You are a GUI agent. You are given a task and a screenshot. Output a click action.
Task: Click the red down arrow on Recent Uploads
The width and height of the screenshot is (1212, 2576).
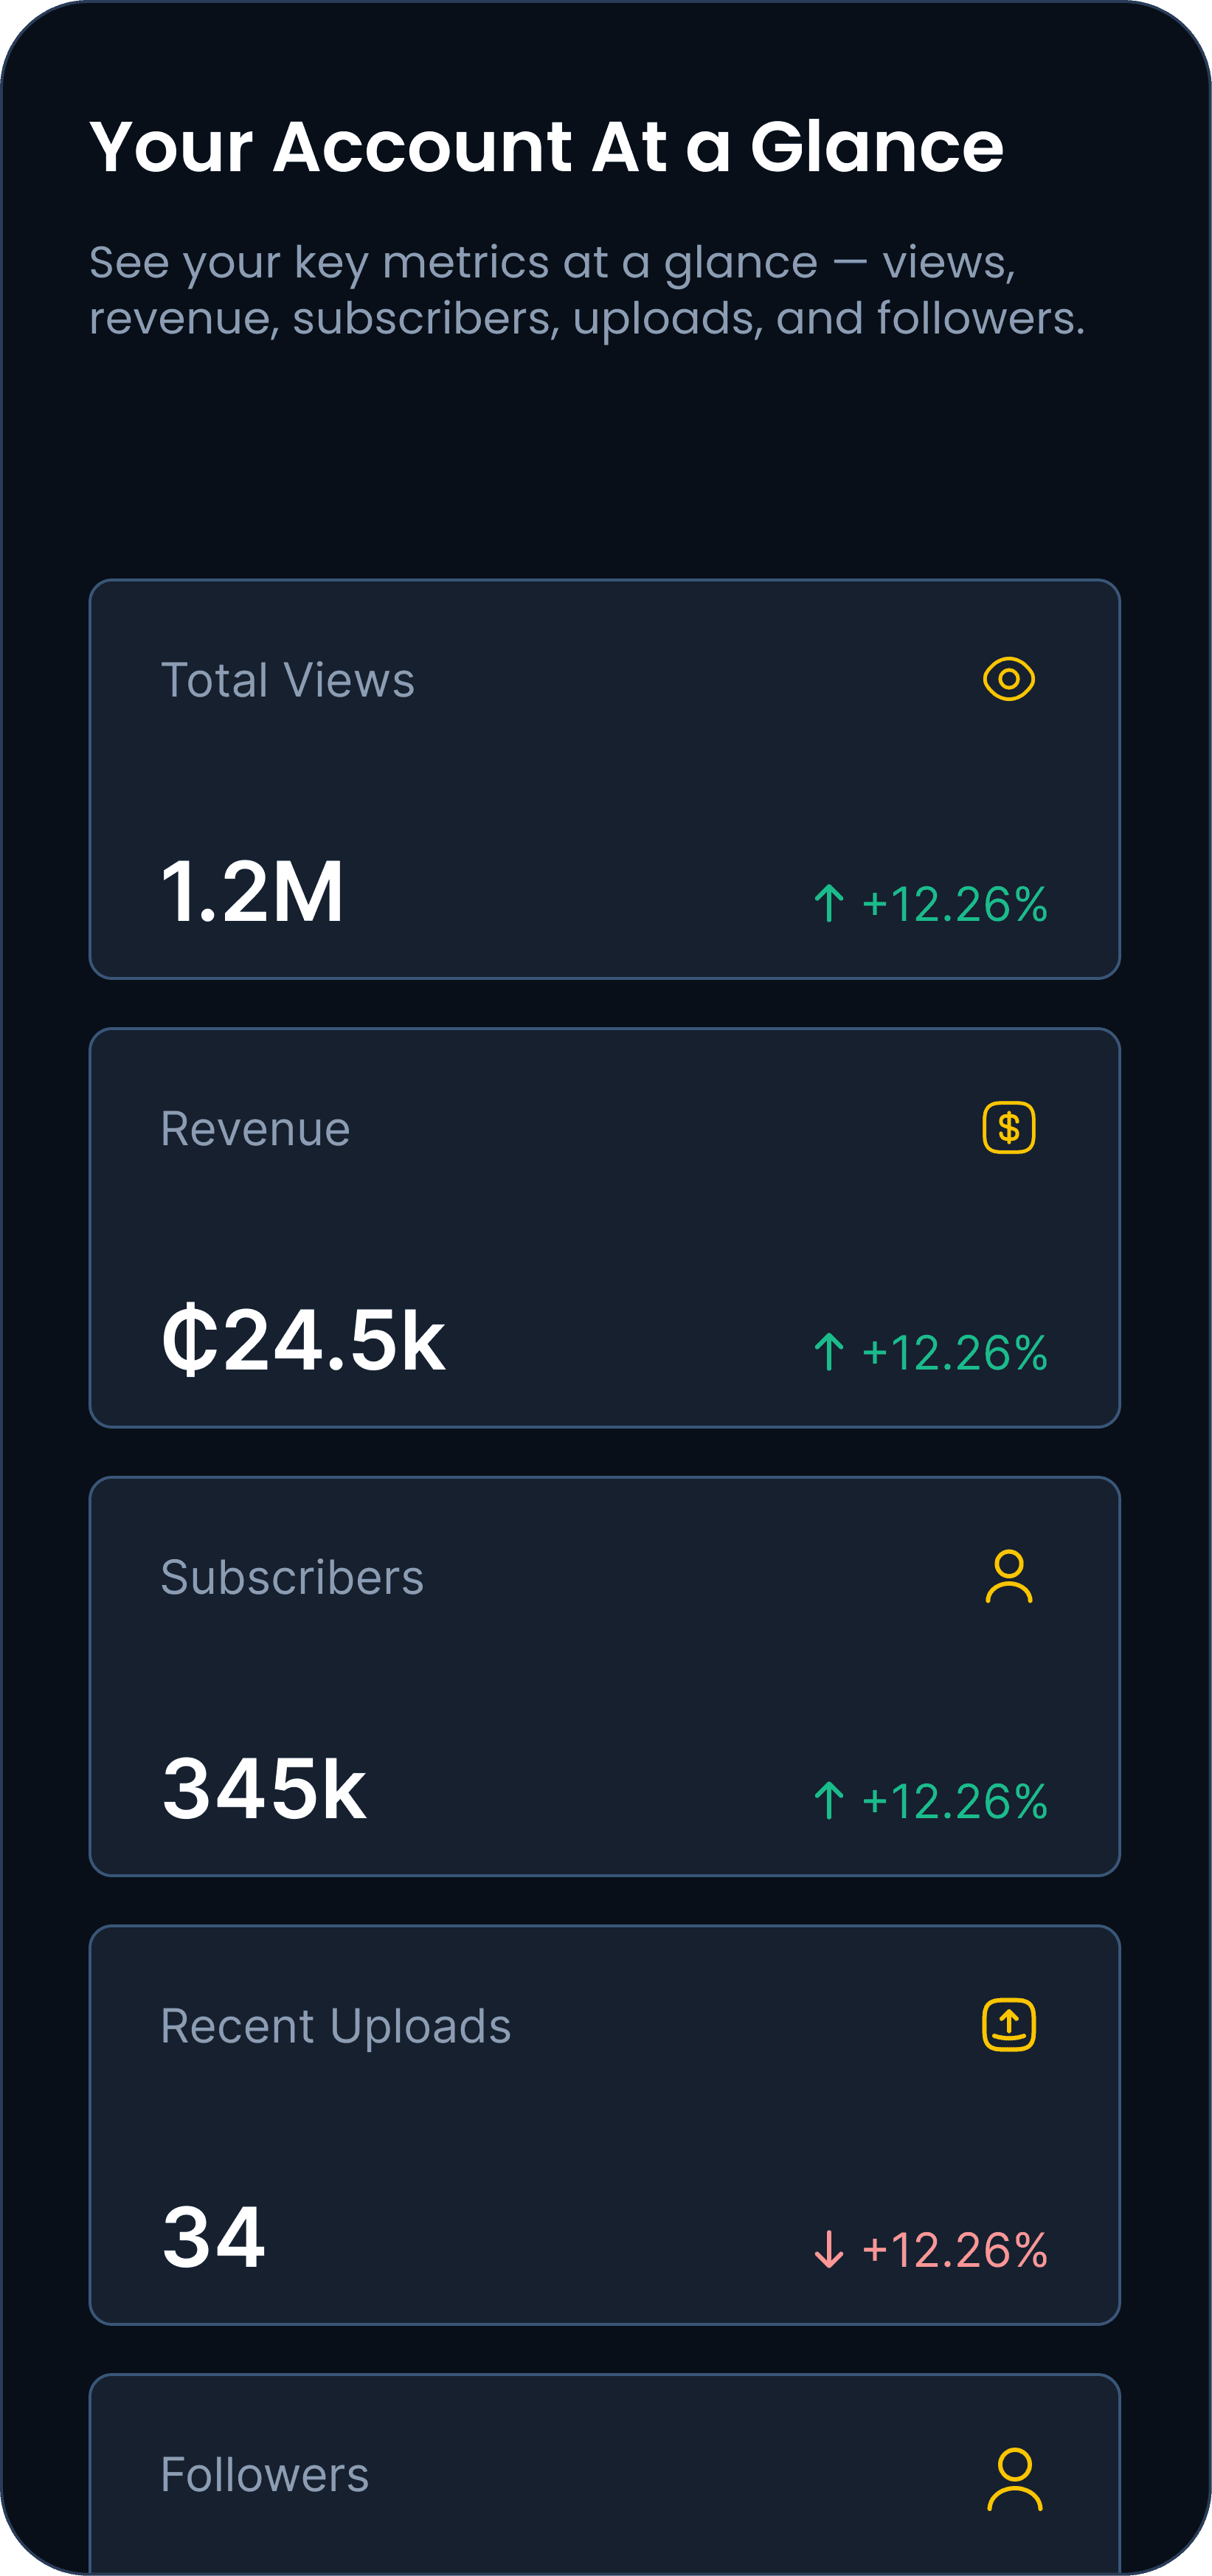(x=829, y=2249)
